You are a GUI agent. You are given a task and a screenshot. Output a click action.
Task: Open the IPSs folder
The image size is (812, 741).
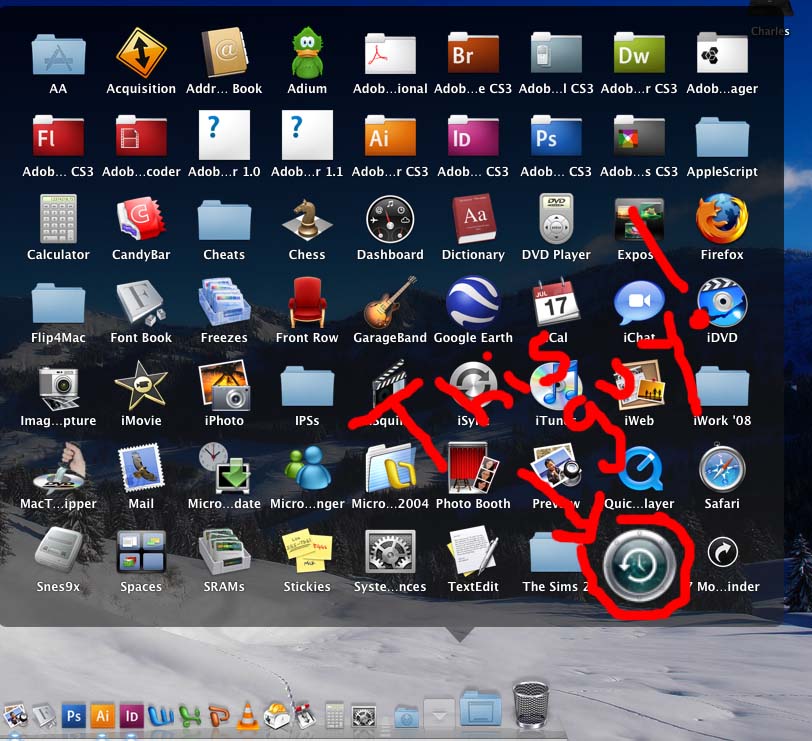(307, 386)
